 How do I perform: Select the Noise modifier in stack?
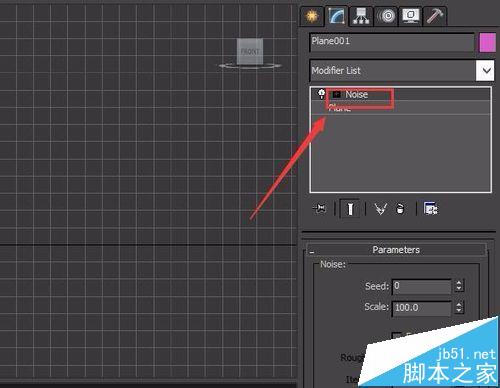coord(356,94)
